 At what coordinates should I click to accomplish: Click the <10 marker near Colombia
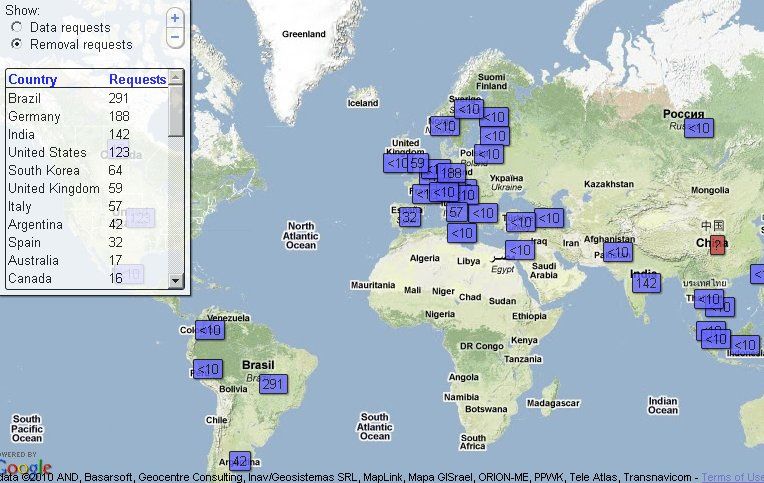210,330
